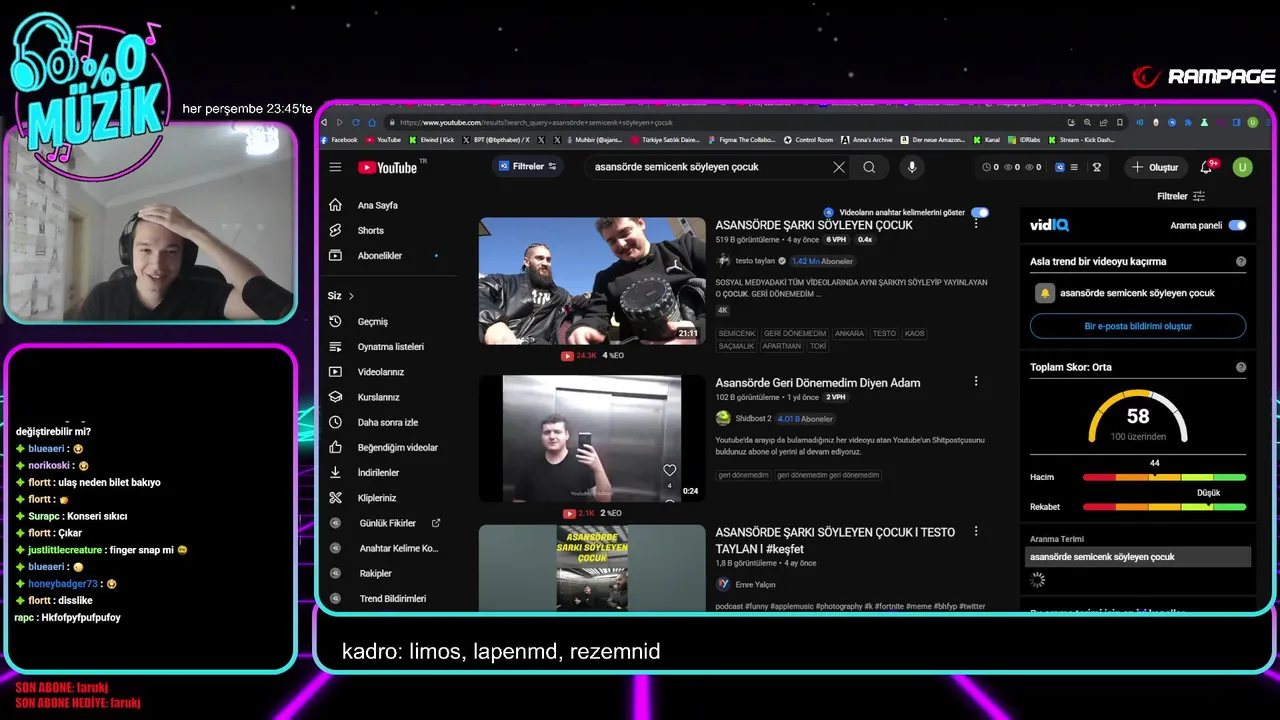Click the magnifier search button
The width and height of the screenshot is (1280, 720).
click(869, 167)
